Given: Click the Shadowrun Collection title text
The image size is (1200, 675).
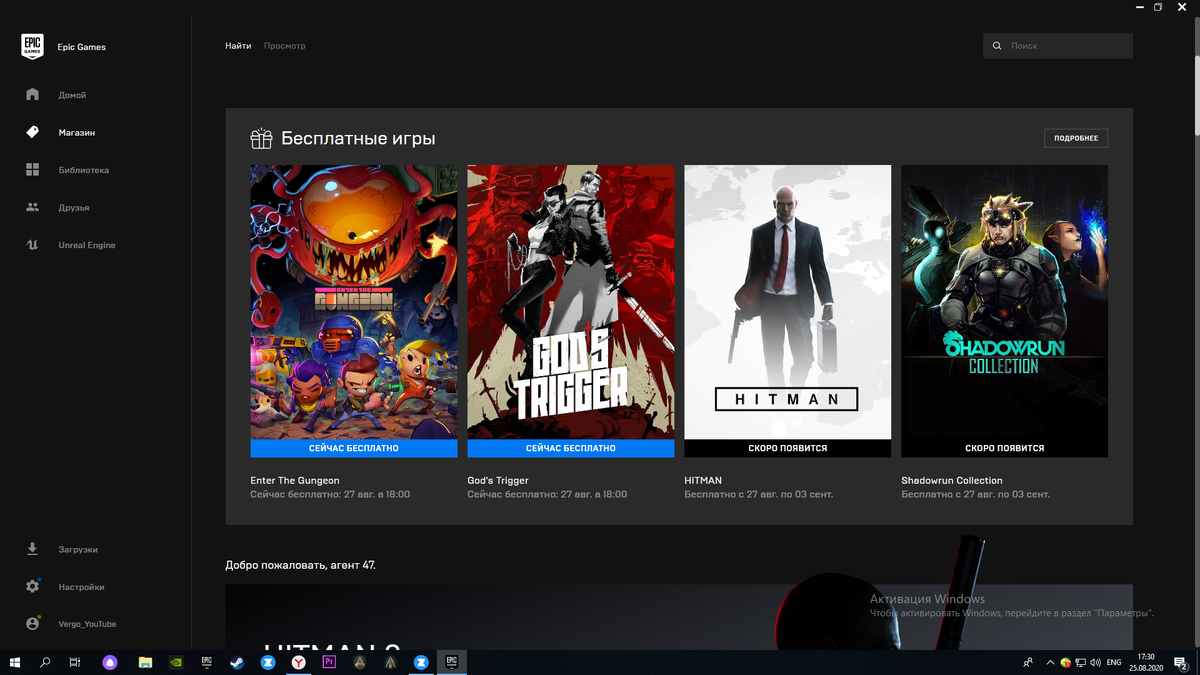Looking at the screenshot, I should pyautogui.click(x=952, y=480).
